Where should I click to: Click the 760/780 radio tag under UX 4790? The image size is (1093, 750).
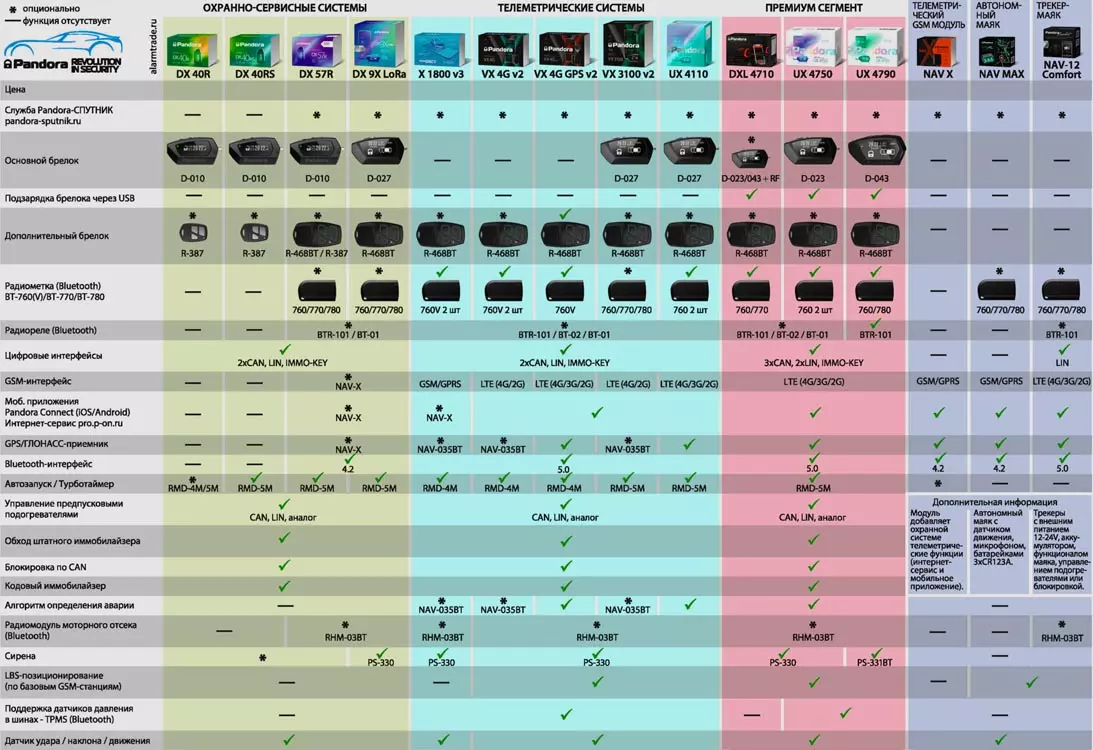(875, 290)
